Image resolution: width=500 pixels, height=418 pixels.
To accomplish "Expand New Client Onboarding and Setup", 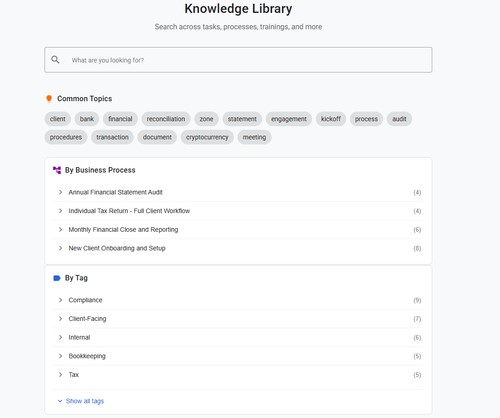I will (x=238, y=248).
